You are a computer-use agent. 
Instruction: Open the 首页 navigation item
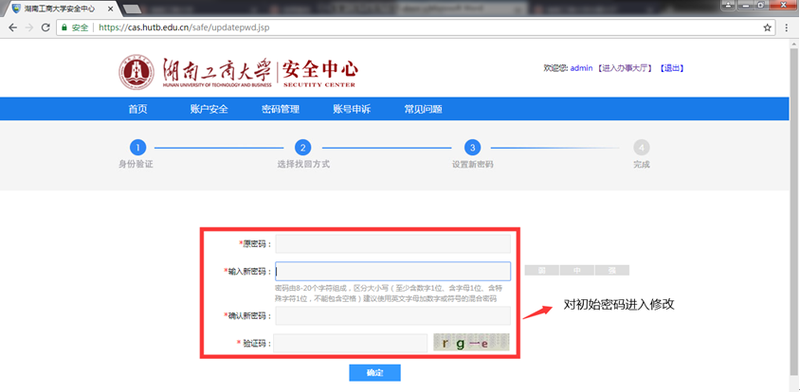tap(138, 109)
